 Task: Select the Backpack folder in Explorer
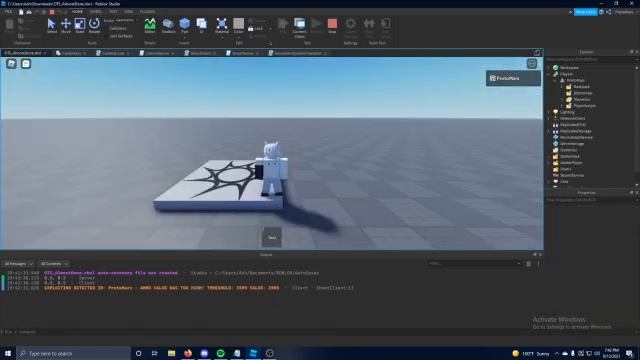tap(581, 87)
